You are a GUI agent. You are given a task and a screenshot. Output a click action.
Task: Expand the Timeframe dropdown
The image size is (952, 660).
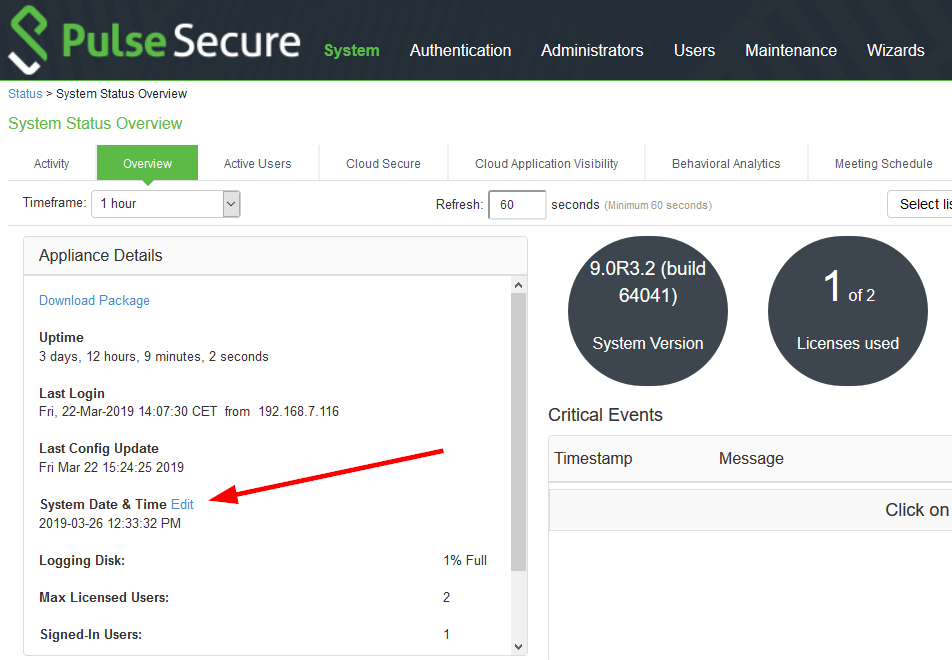(x=166, y=204)
